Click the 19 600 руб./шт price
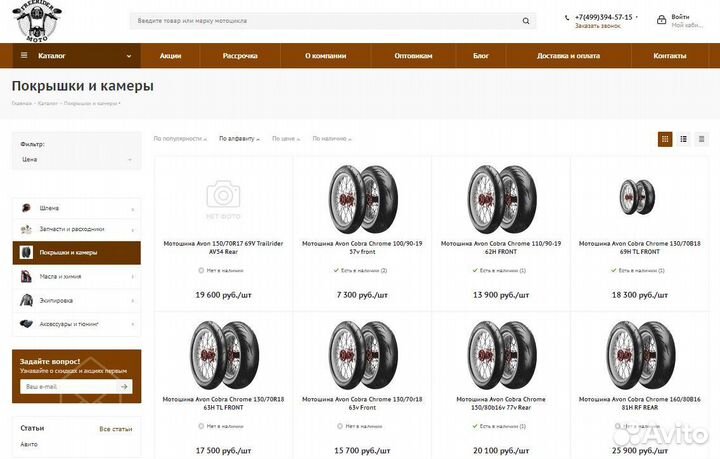 pyautogui.click(x=223, y=295)
